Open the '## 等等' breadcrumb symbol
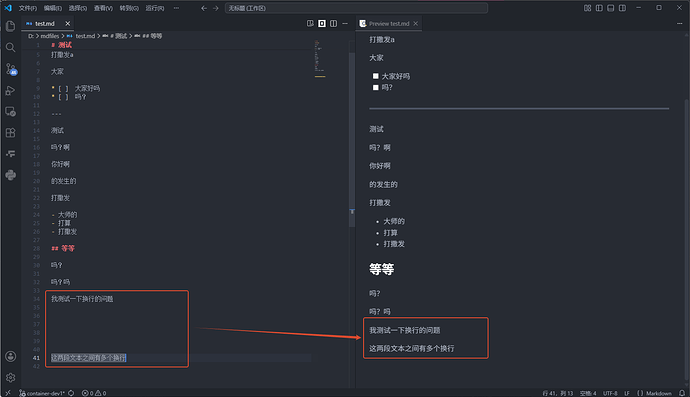Viewport: 690px width, 397px height. point(148,36)
